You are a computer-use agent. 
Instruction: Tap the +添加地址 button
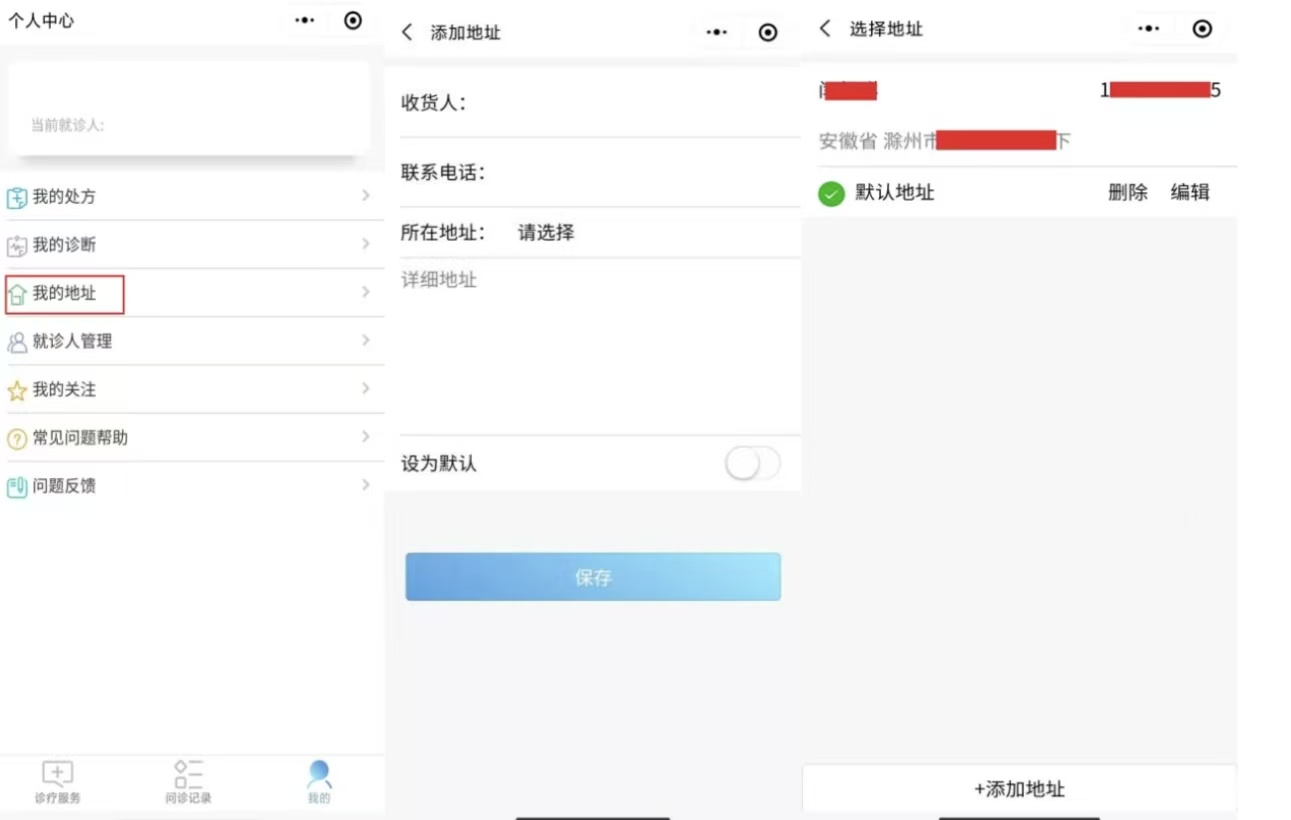click(x=1019, y=789)
